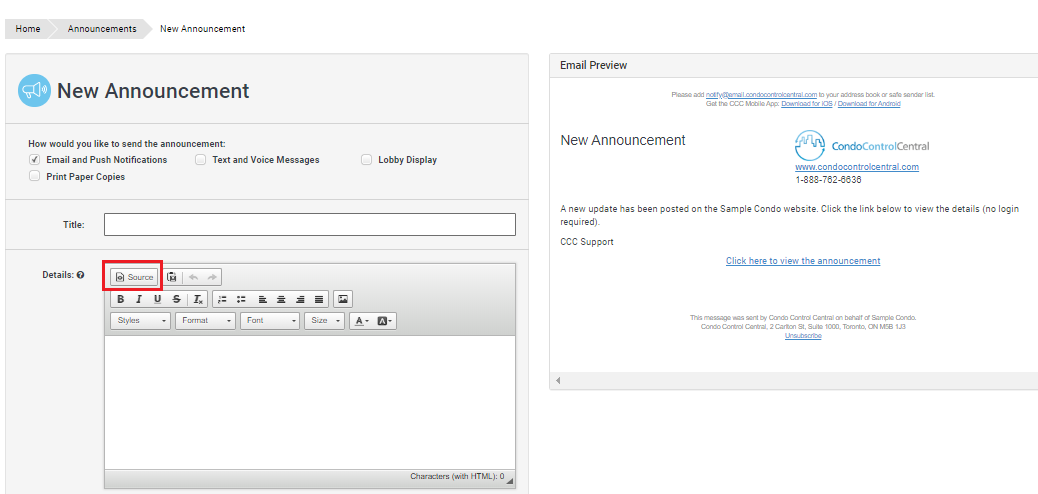Toggle bold formatting in editor
Image resolution: width=1038 pixels, height=494 pixels.
121,299
